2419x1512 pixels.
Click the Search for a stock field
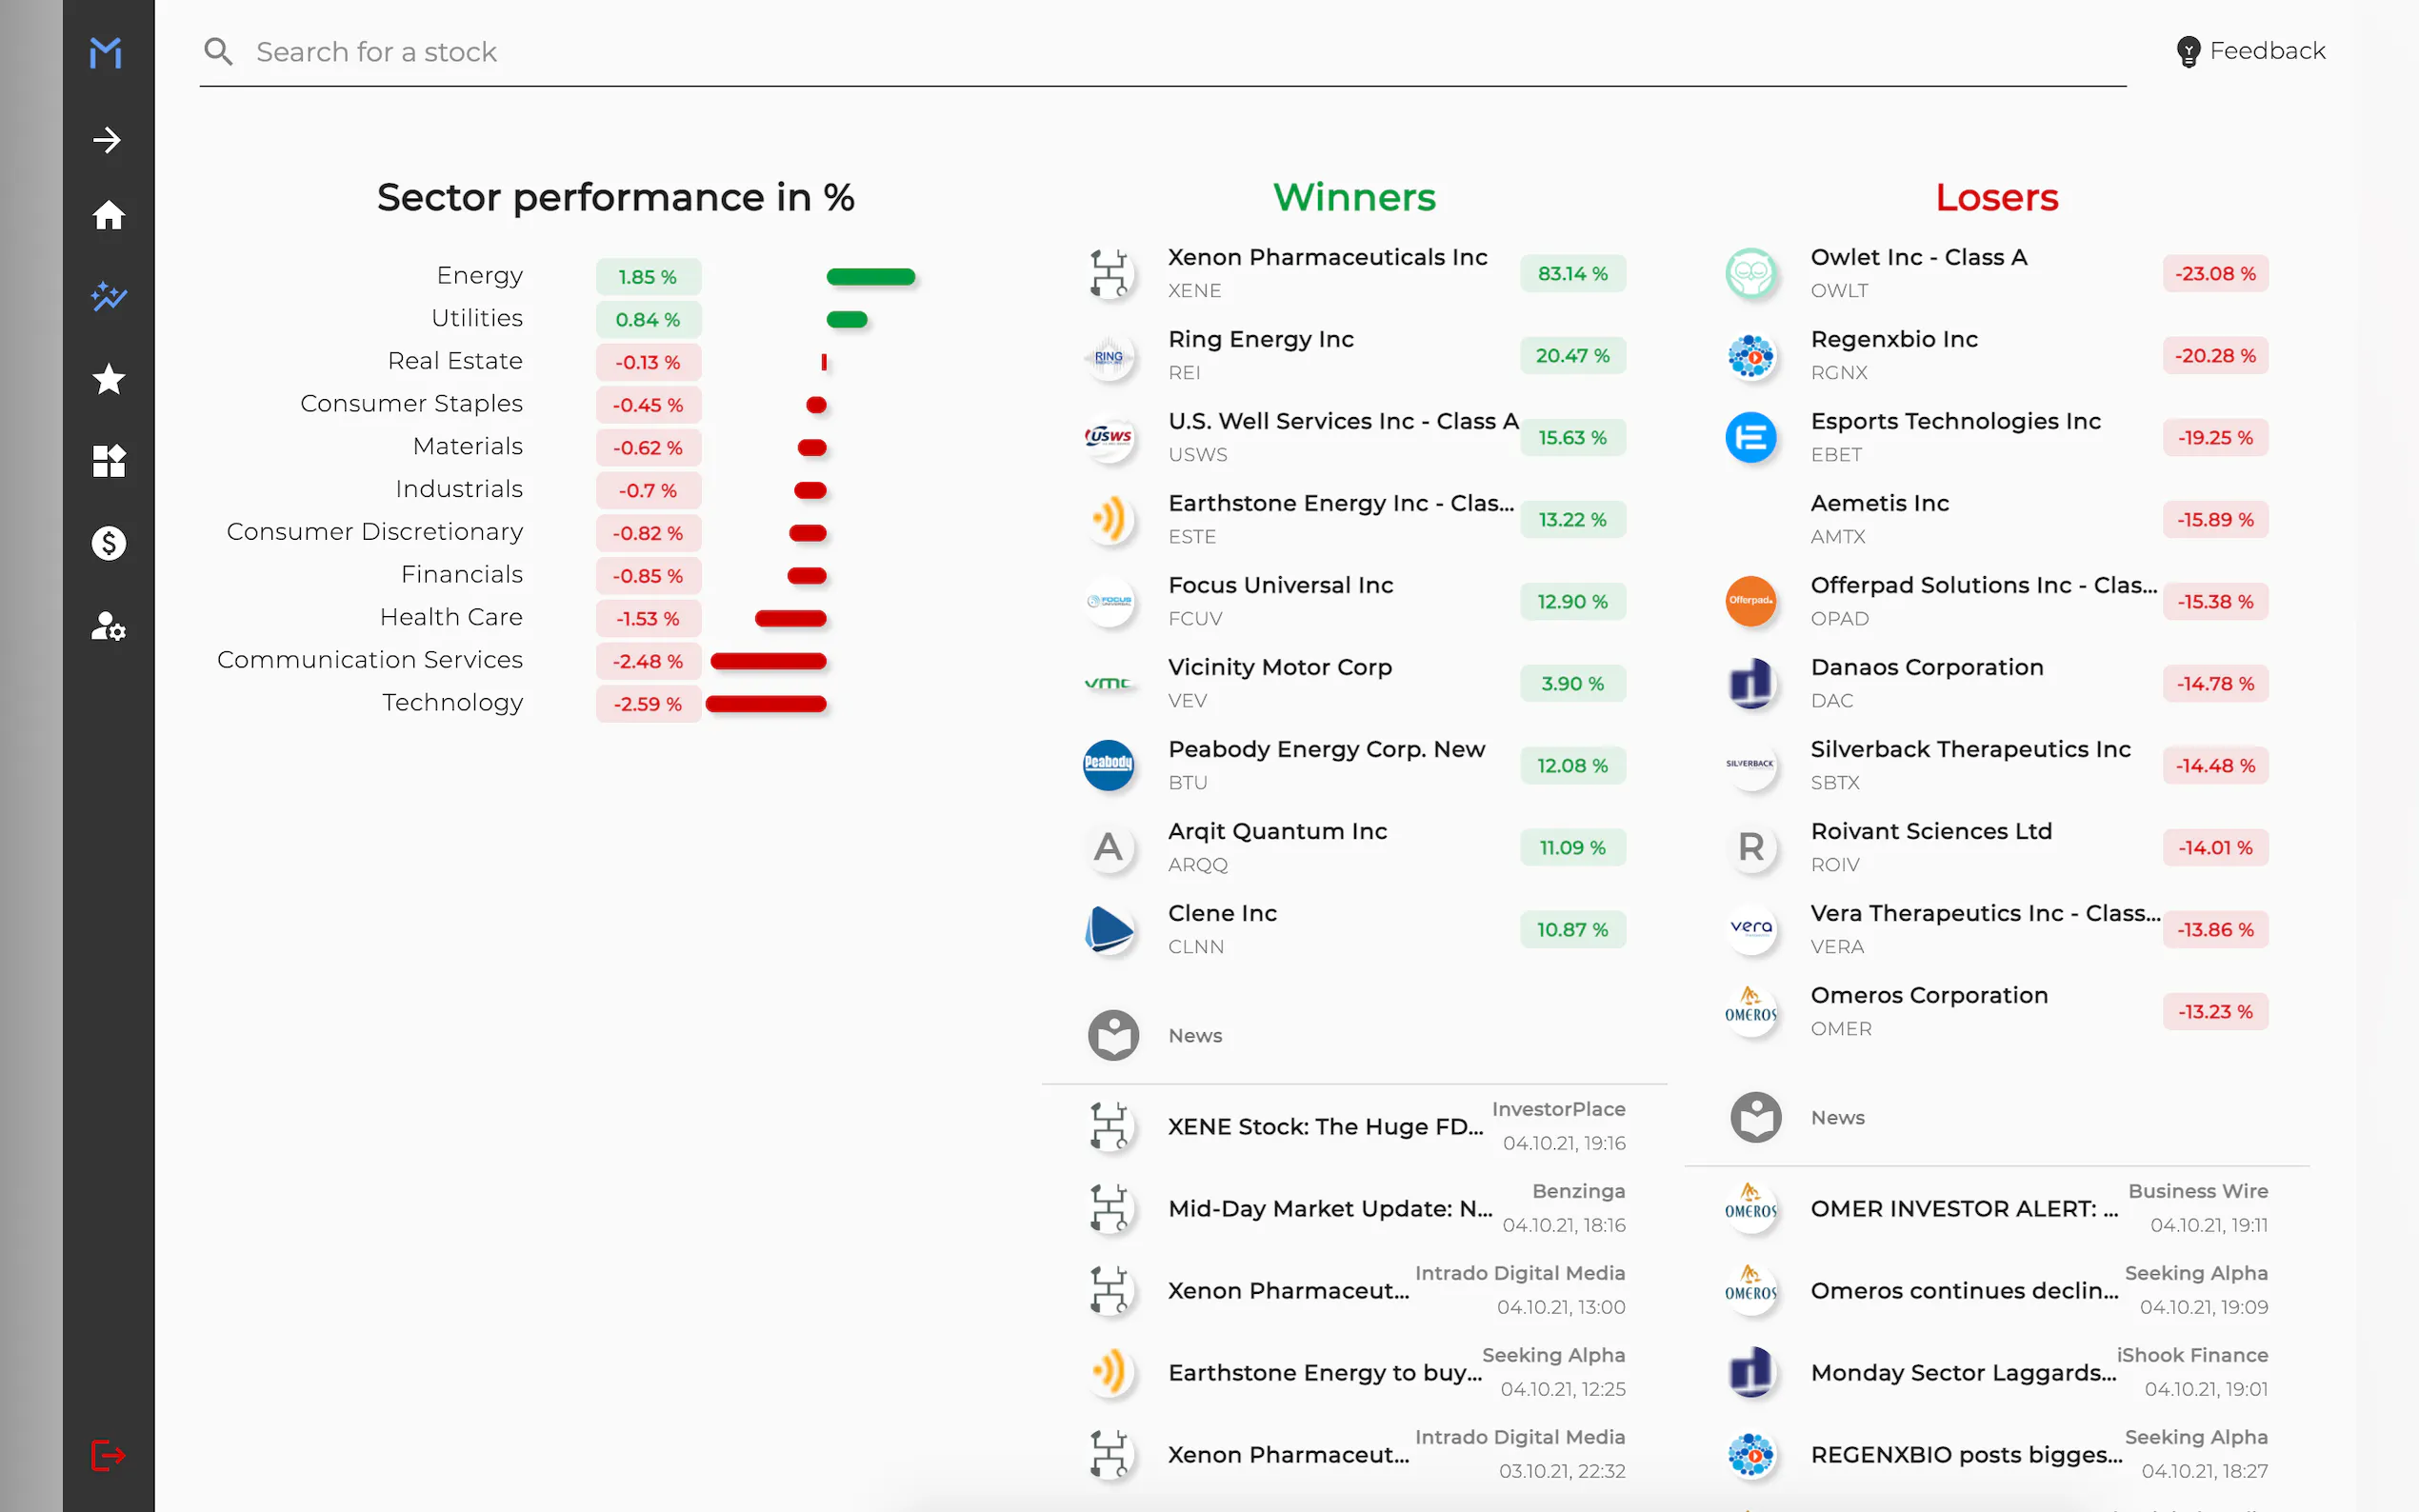tap(1160, 52)
